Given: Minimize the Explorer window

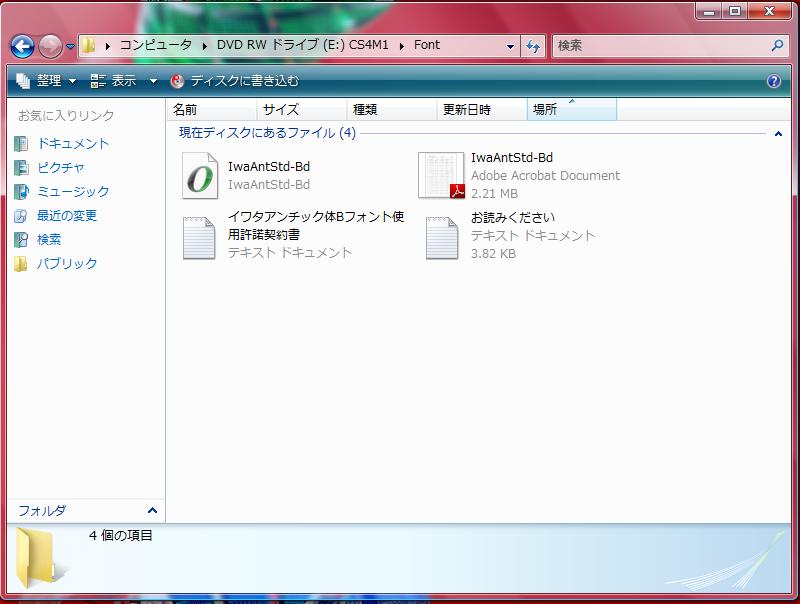Looking at the screenshot, I should click(x=710, y=11).
